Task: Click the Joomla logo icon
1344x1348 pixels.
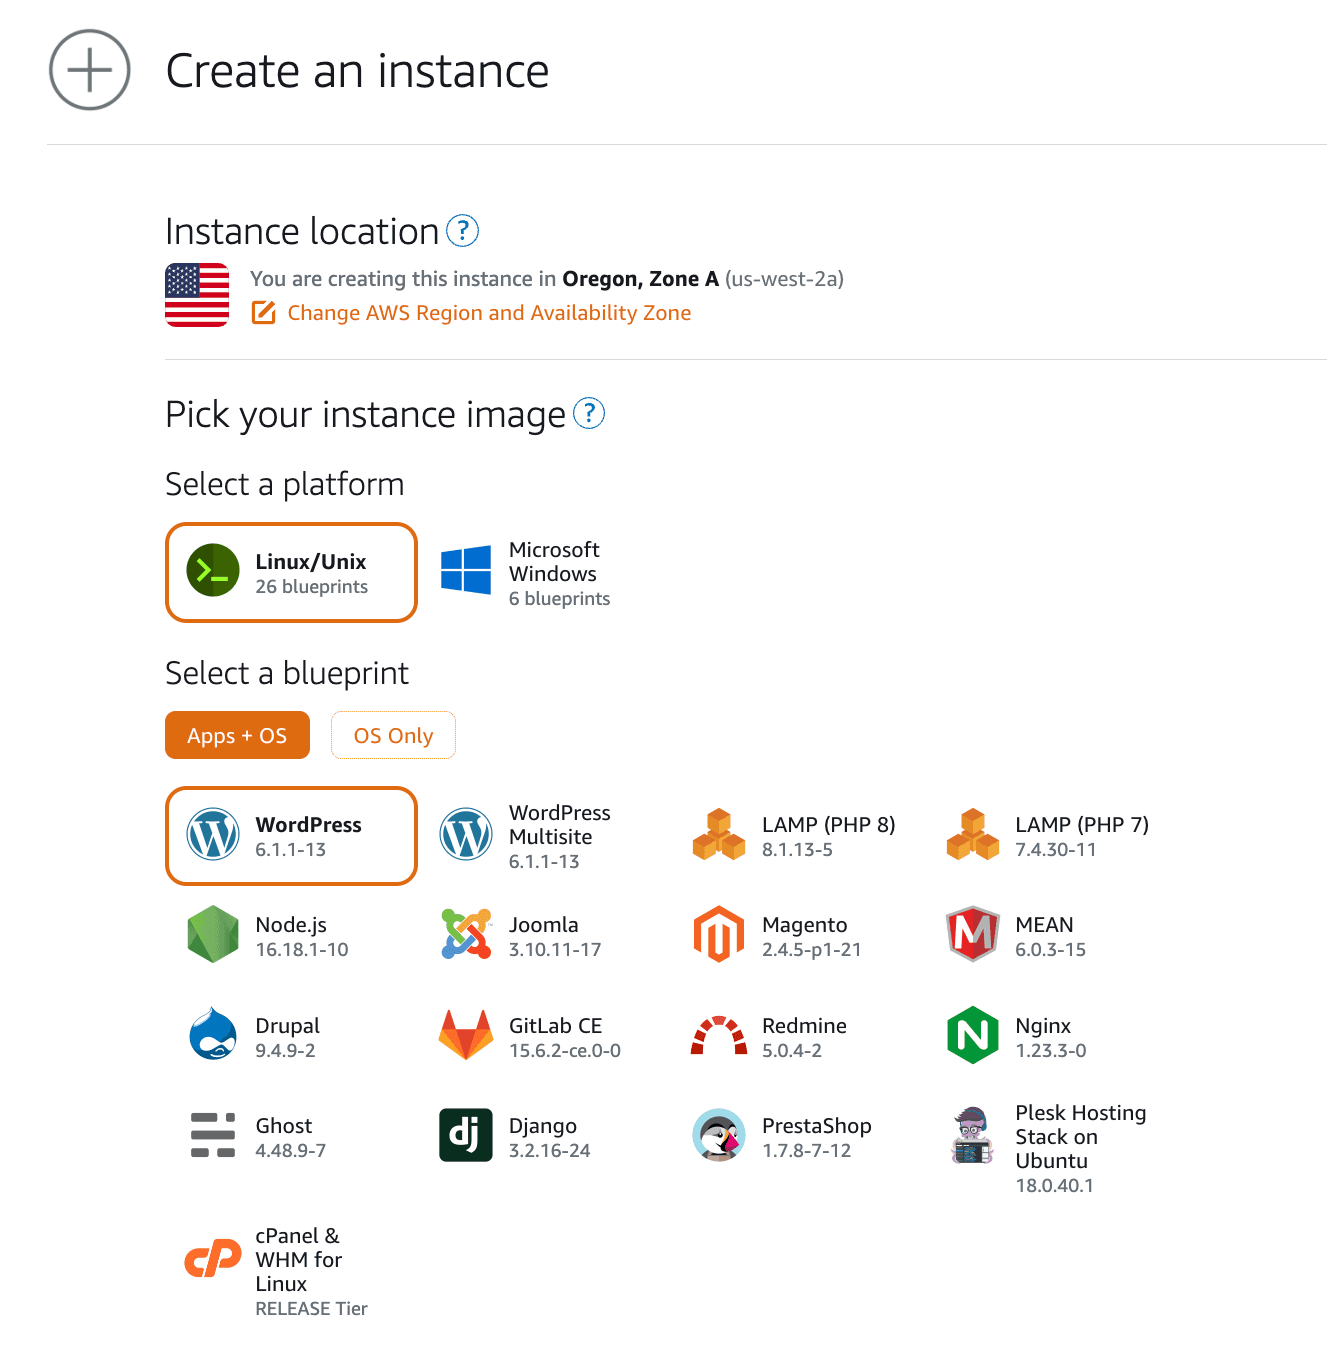Action: tap(466, 935)
